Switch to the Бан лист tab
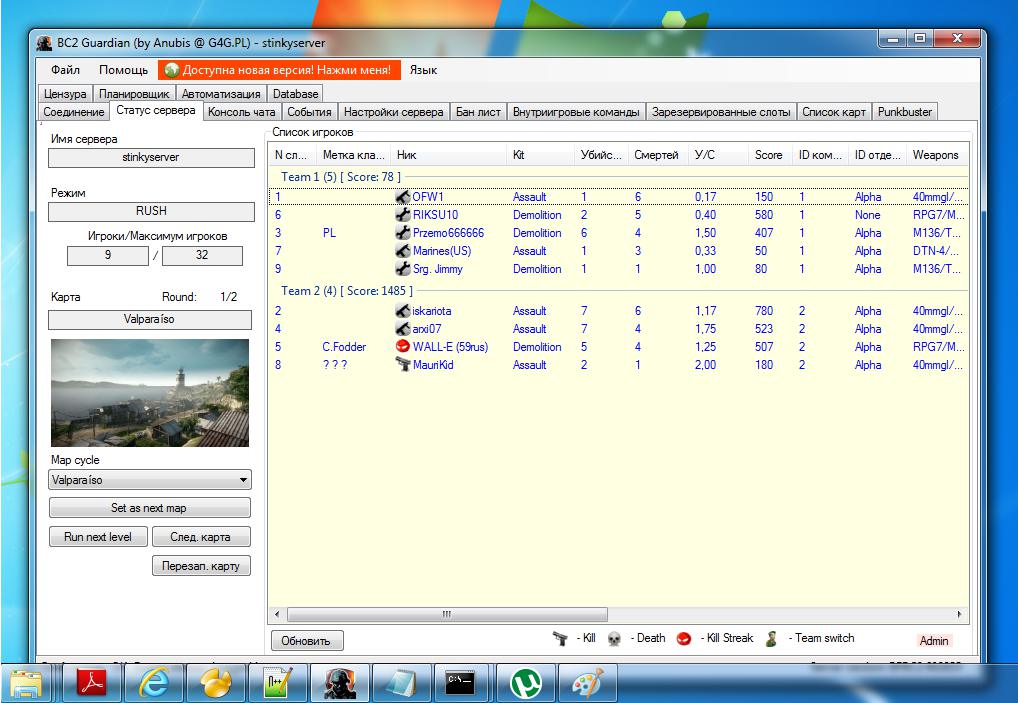Image resolution: width=1018 pixels, height=703 pixels. (x=478, y=112)
